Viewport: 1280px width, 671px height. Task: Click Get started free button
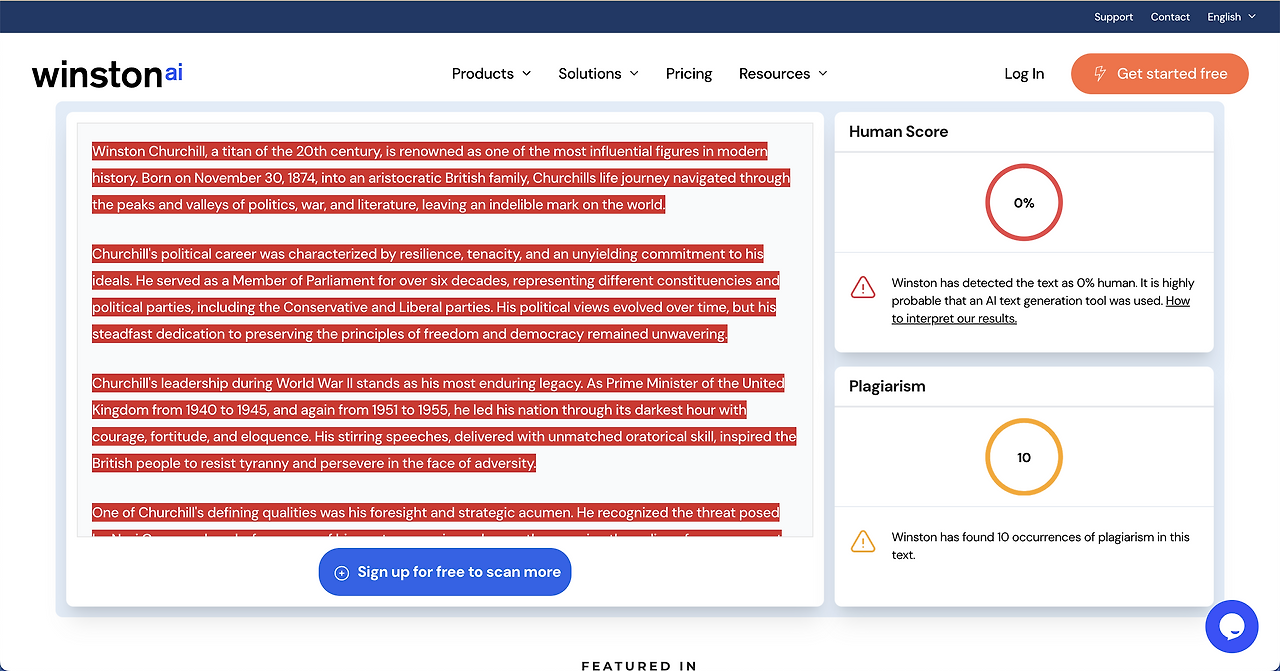[x=1160, y=74]
